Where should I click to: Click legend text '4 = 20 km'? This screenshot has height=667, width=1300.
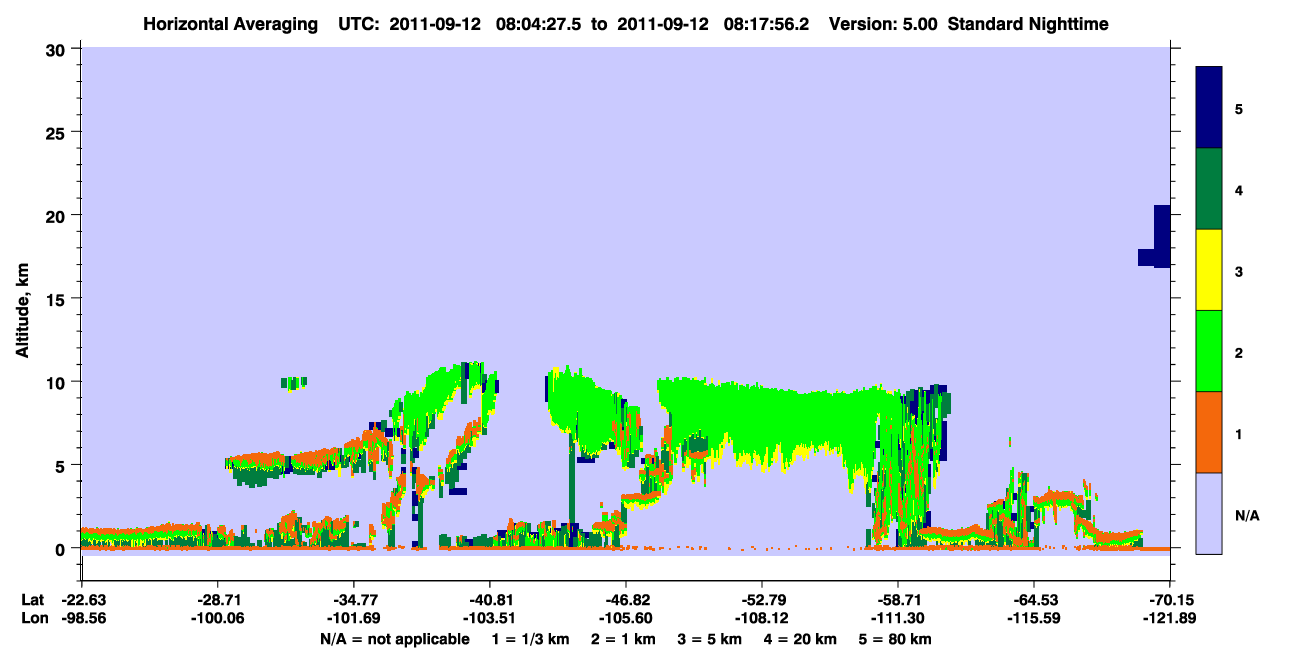coord(801,639)
